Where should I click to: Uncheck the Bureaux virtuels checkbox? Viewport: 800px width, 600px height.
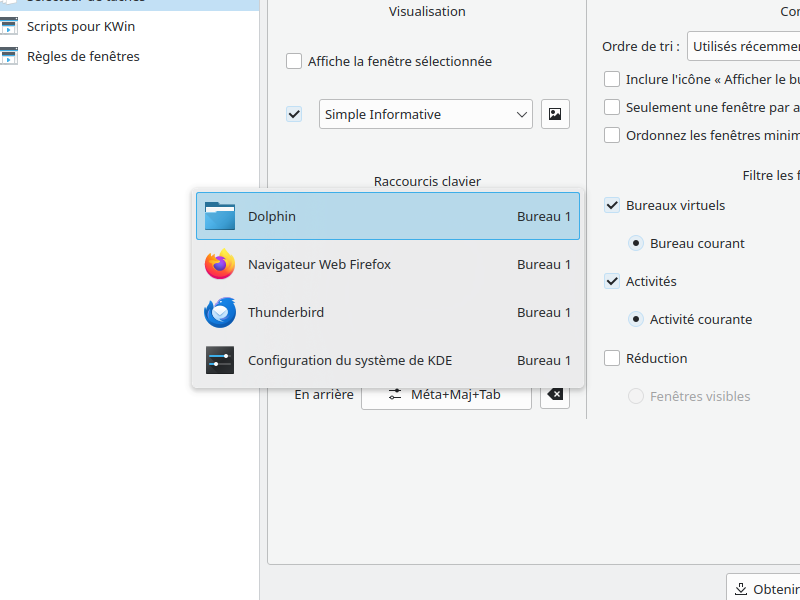click(x=612, y=205)
